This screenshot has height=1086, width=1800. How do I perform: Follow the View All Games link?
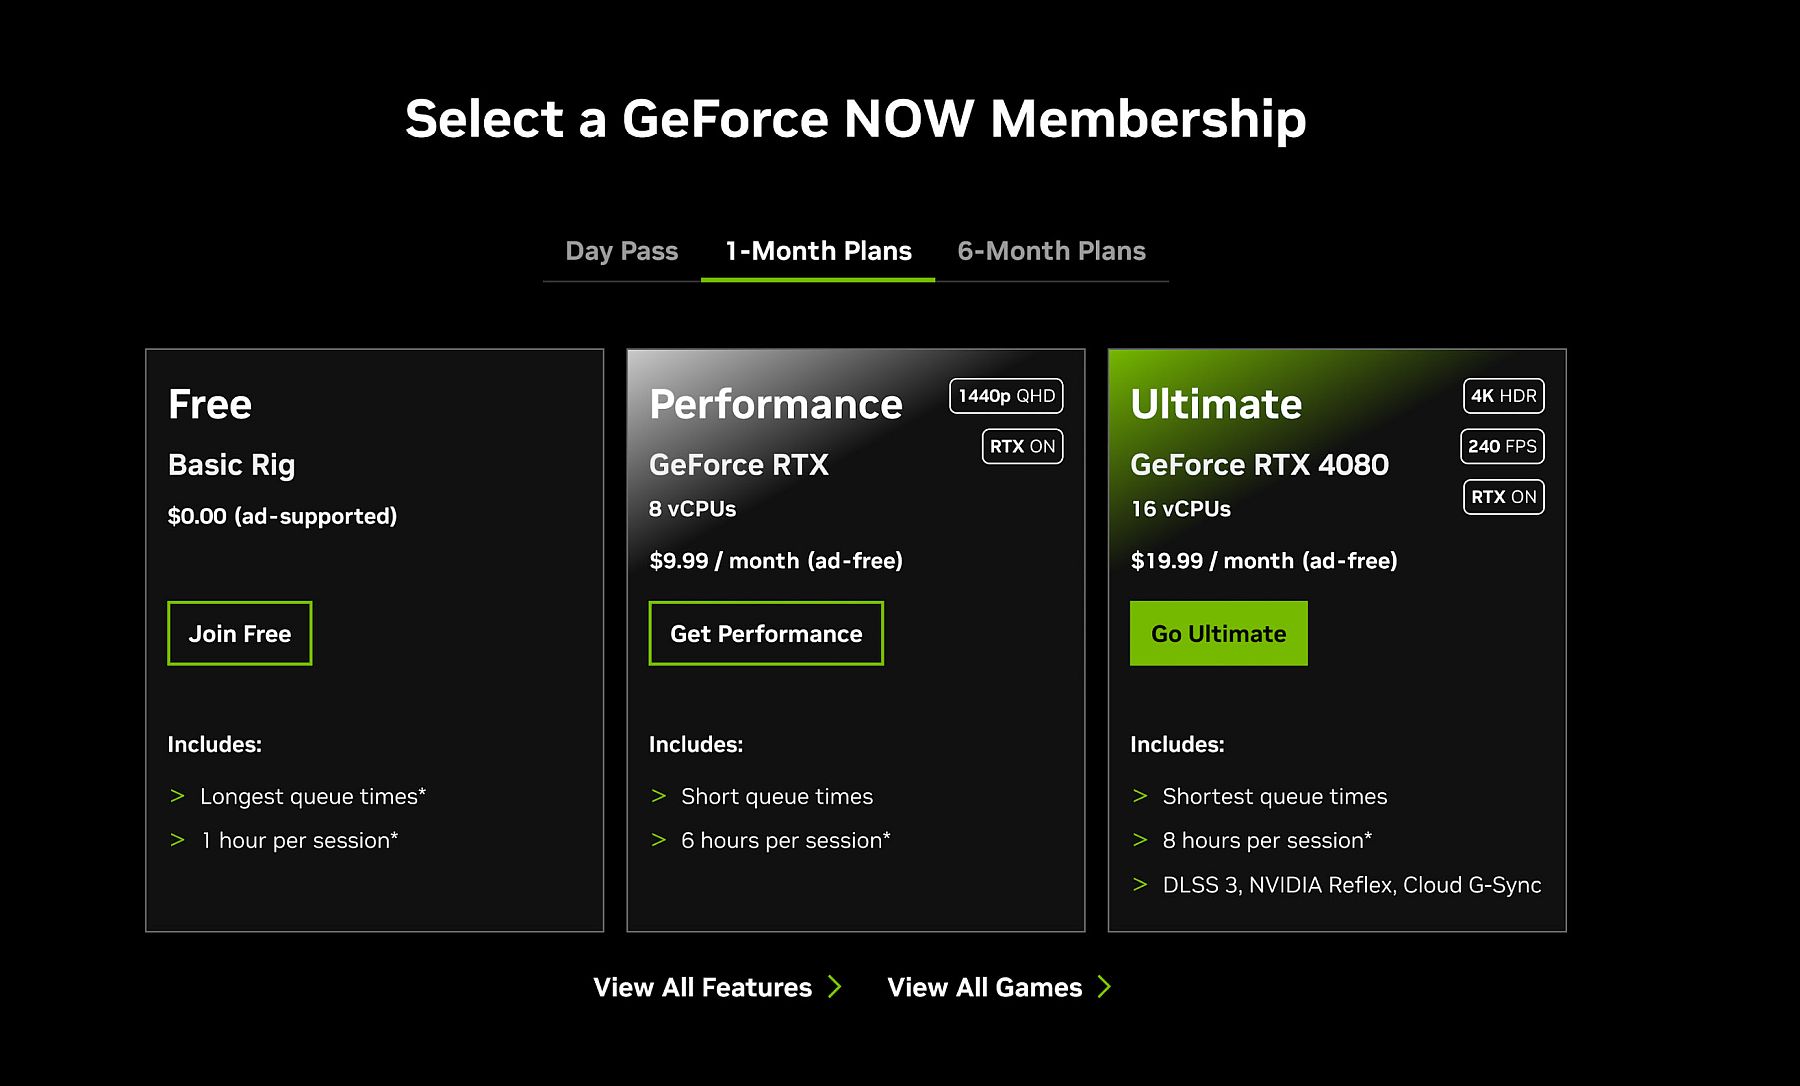point(984,987)
